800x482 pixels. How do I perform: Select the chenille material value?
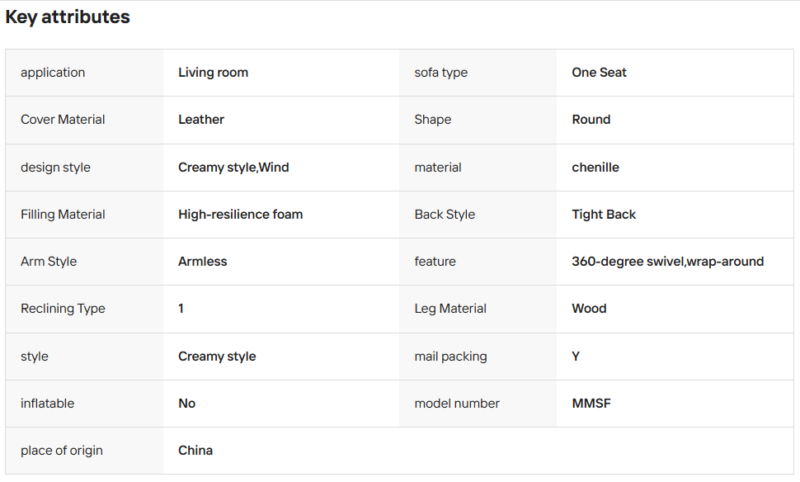[x=595, y=167]
